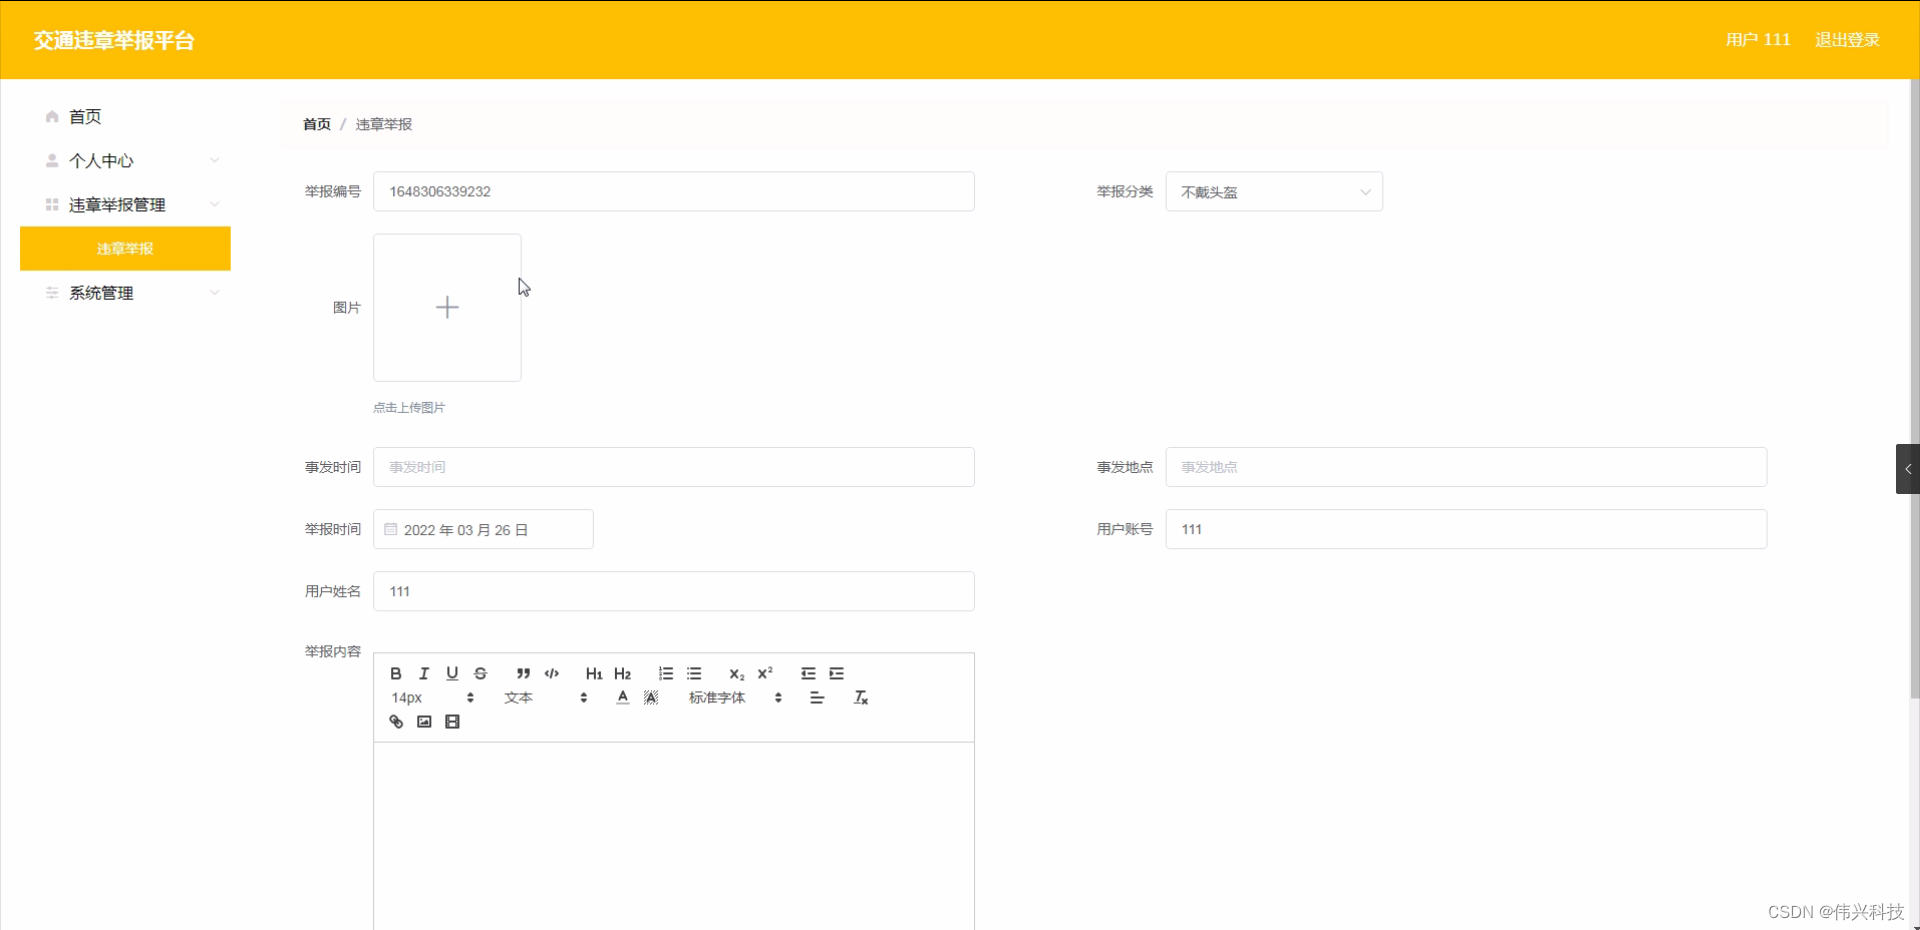Apply strikethrough to text
This screenshot has height=930, width=1920.
481,673
